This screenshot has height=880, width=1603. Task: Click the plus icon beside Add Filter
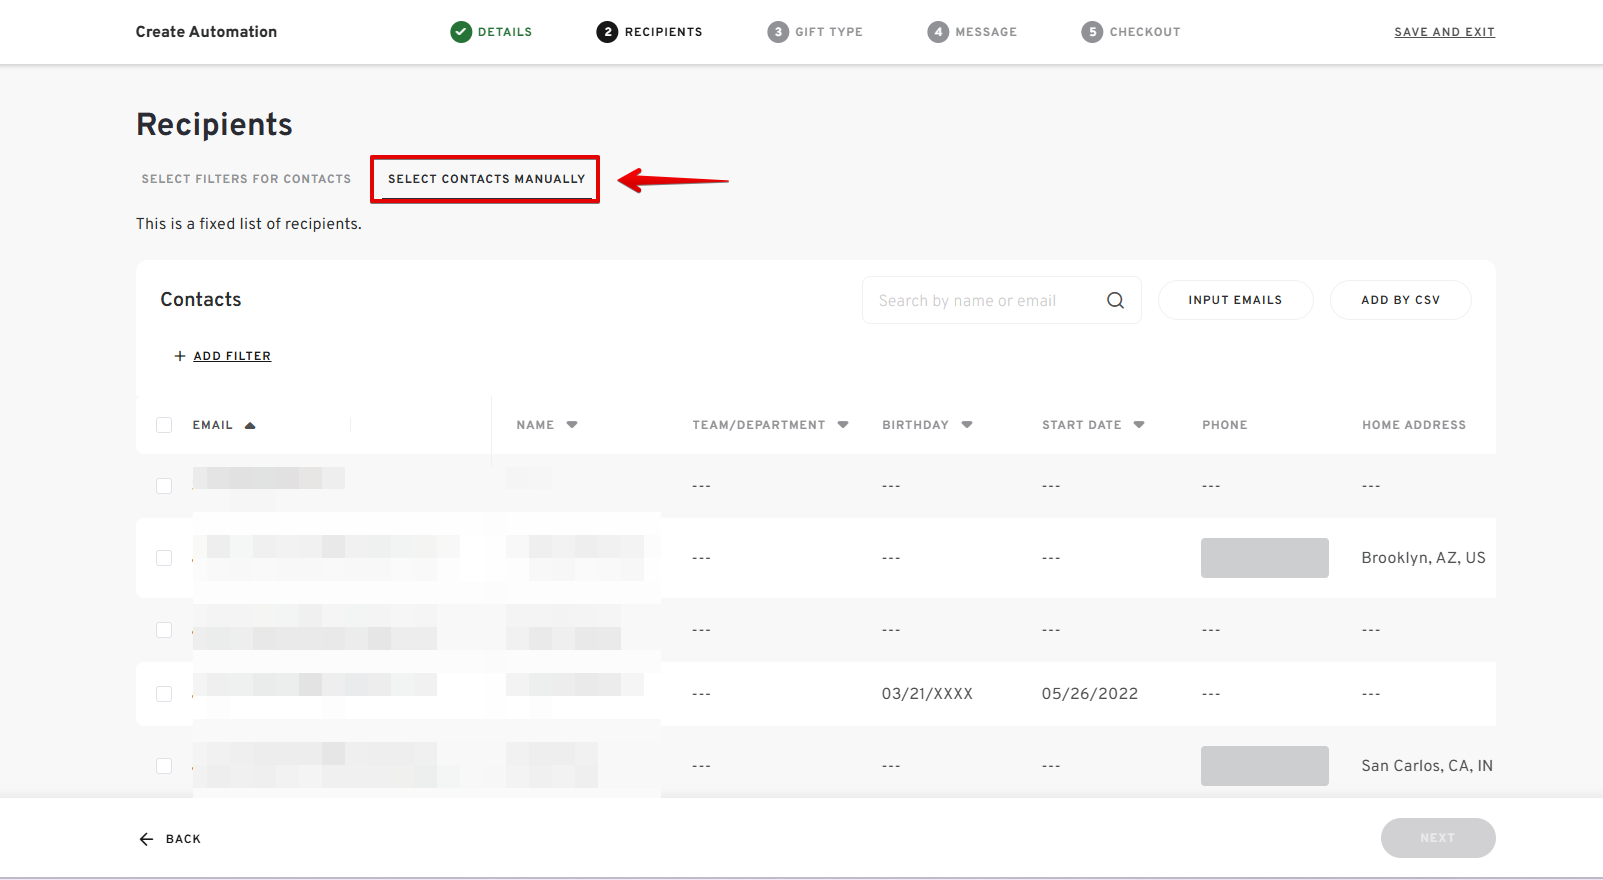click(x=180, y=356)
